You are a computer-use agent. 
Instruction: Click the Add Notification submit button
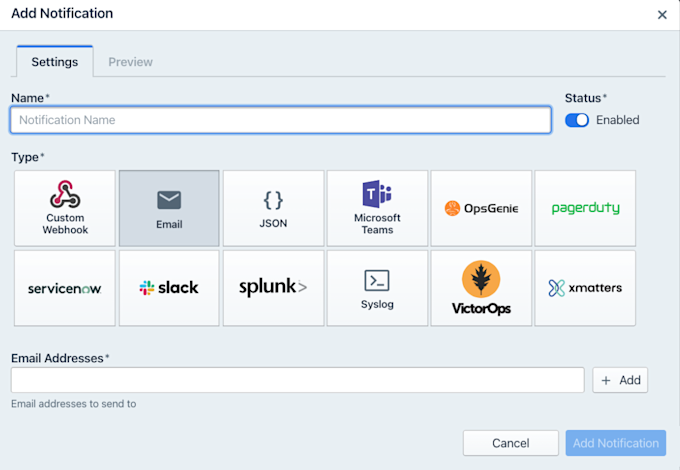(x=615, y=443)
